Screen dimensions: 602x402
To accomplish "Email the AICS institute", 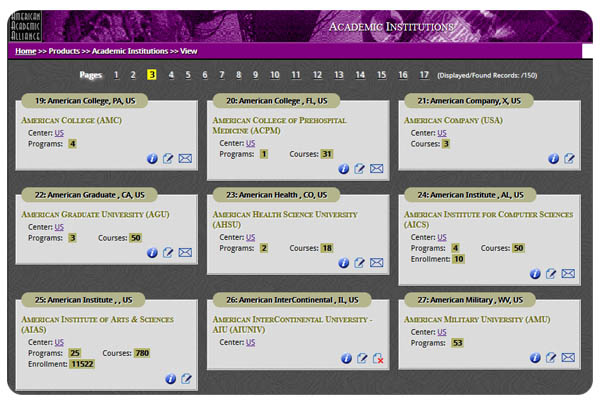I will tap(568, 273).
